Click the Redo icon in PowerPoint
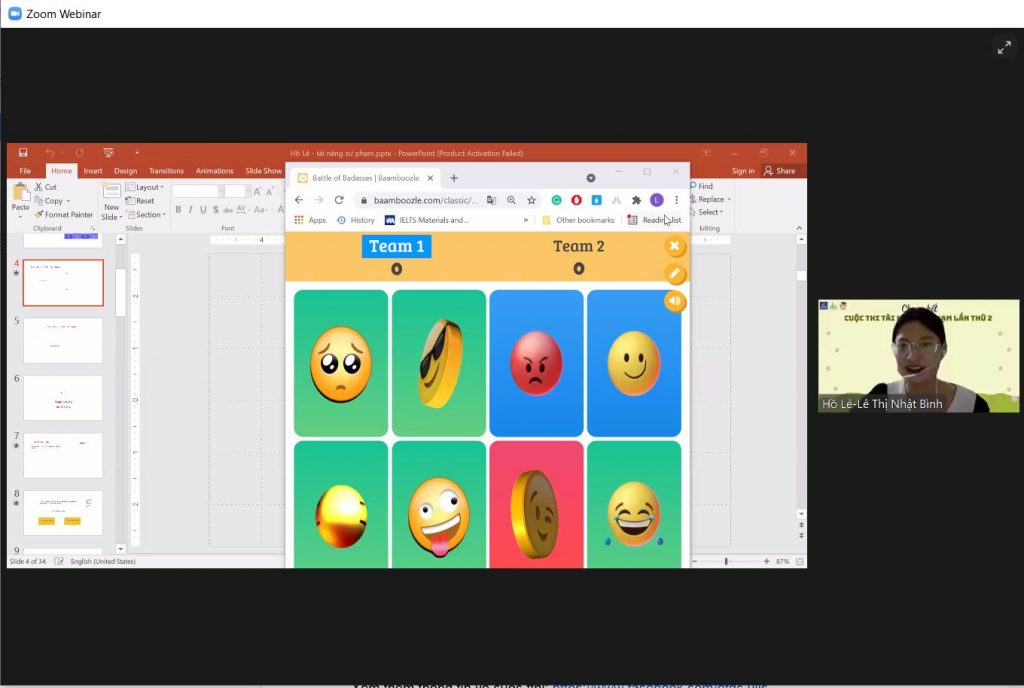This screenshot has height=688, width=1024. tap(79, 153)
